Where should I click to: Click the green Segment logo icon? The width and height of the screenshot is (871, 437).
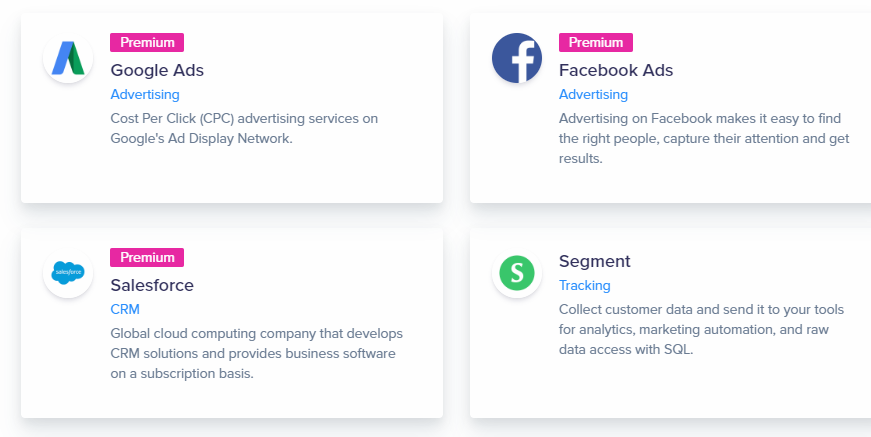pyautogui.click(x=517, y=272)
